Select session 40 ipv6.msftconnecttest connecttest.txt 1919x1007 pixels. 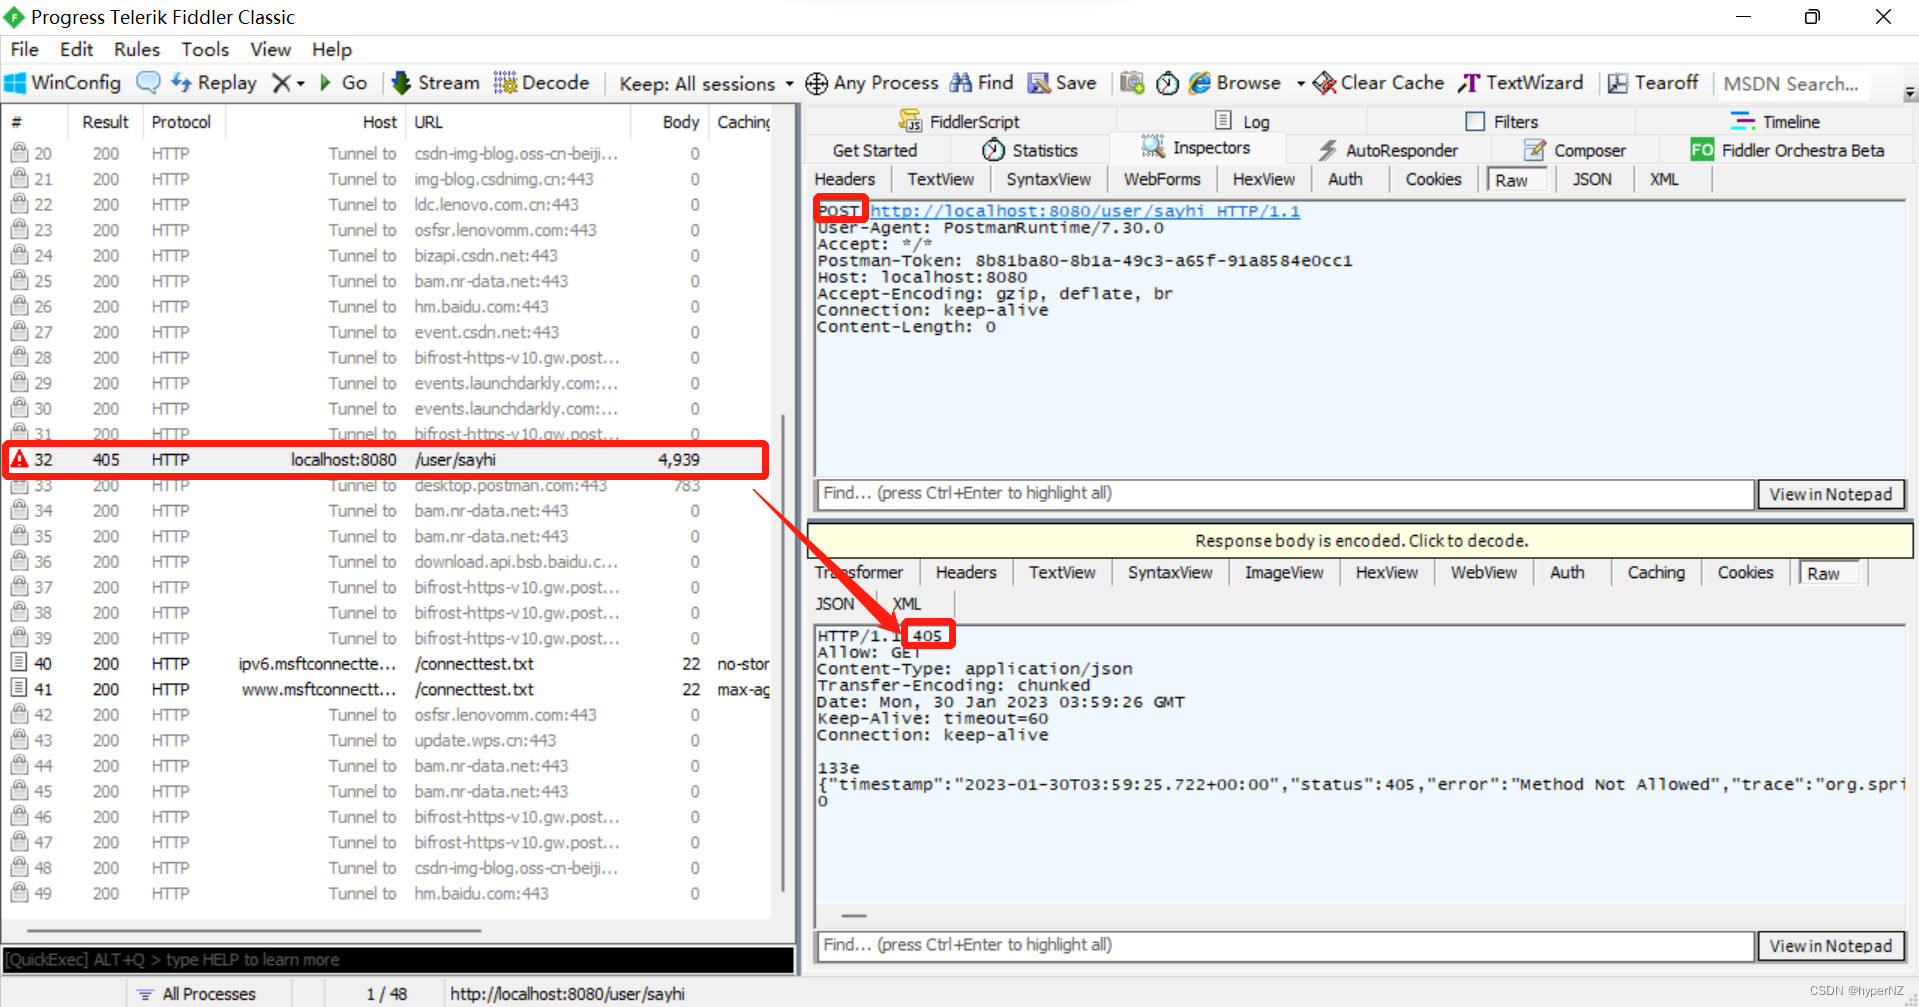[388, 664]
